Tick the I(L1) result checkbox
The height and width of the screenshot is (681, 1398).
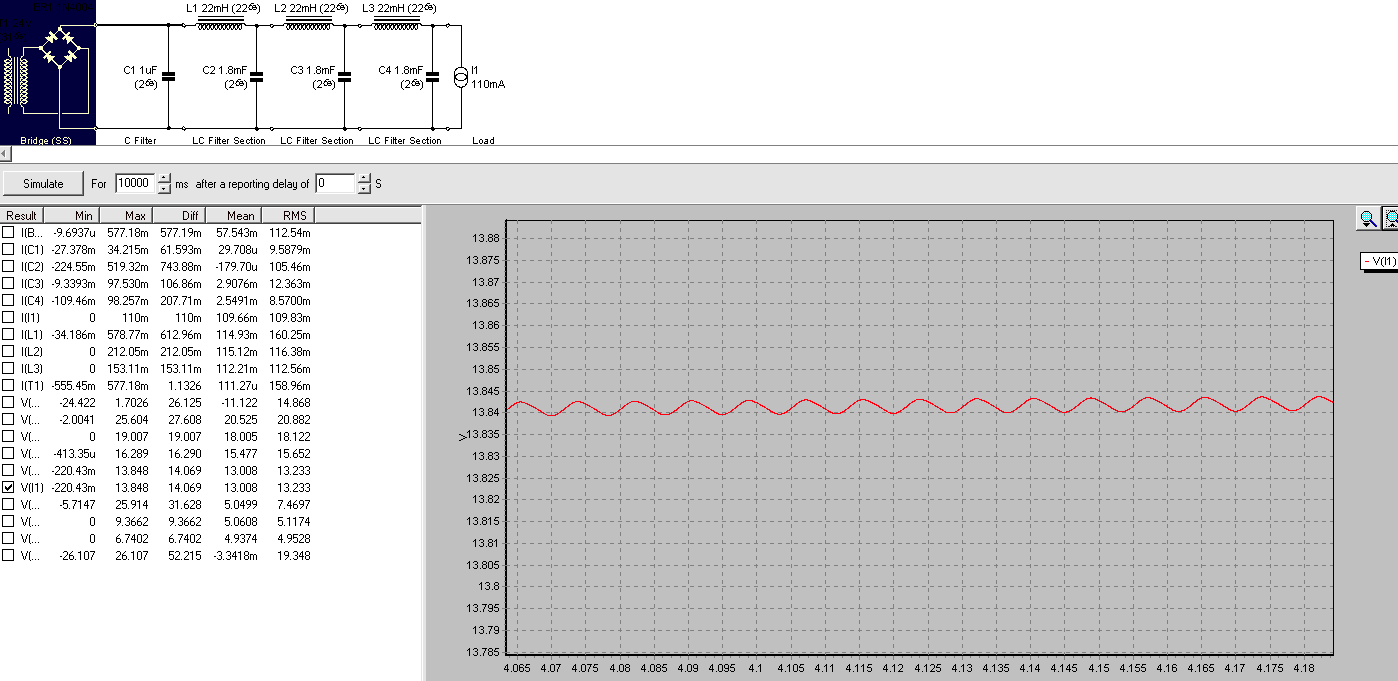(x=8, y=334)
